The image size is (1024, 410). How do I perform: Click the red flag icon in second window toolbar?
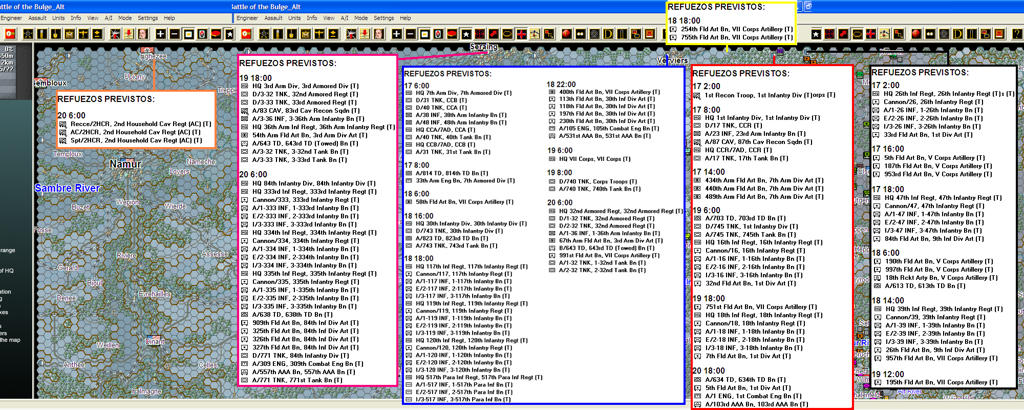[x=246, y=33]
